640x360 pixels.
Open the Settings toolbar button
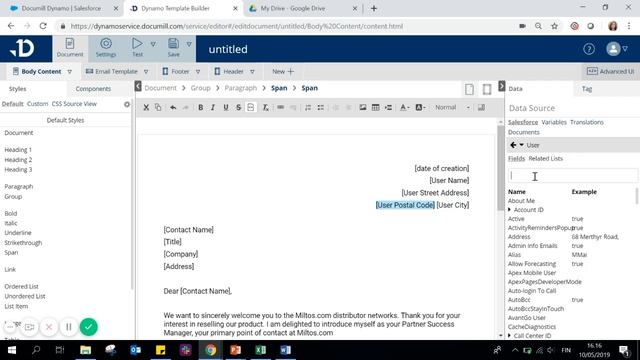(106, 48)
